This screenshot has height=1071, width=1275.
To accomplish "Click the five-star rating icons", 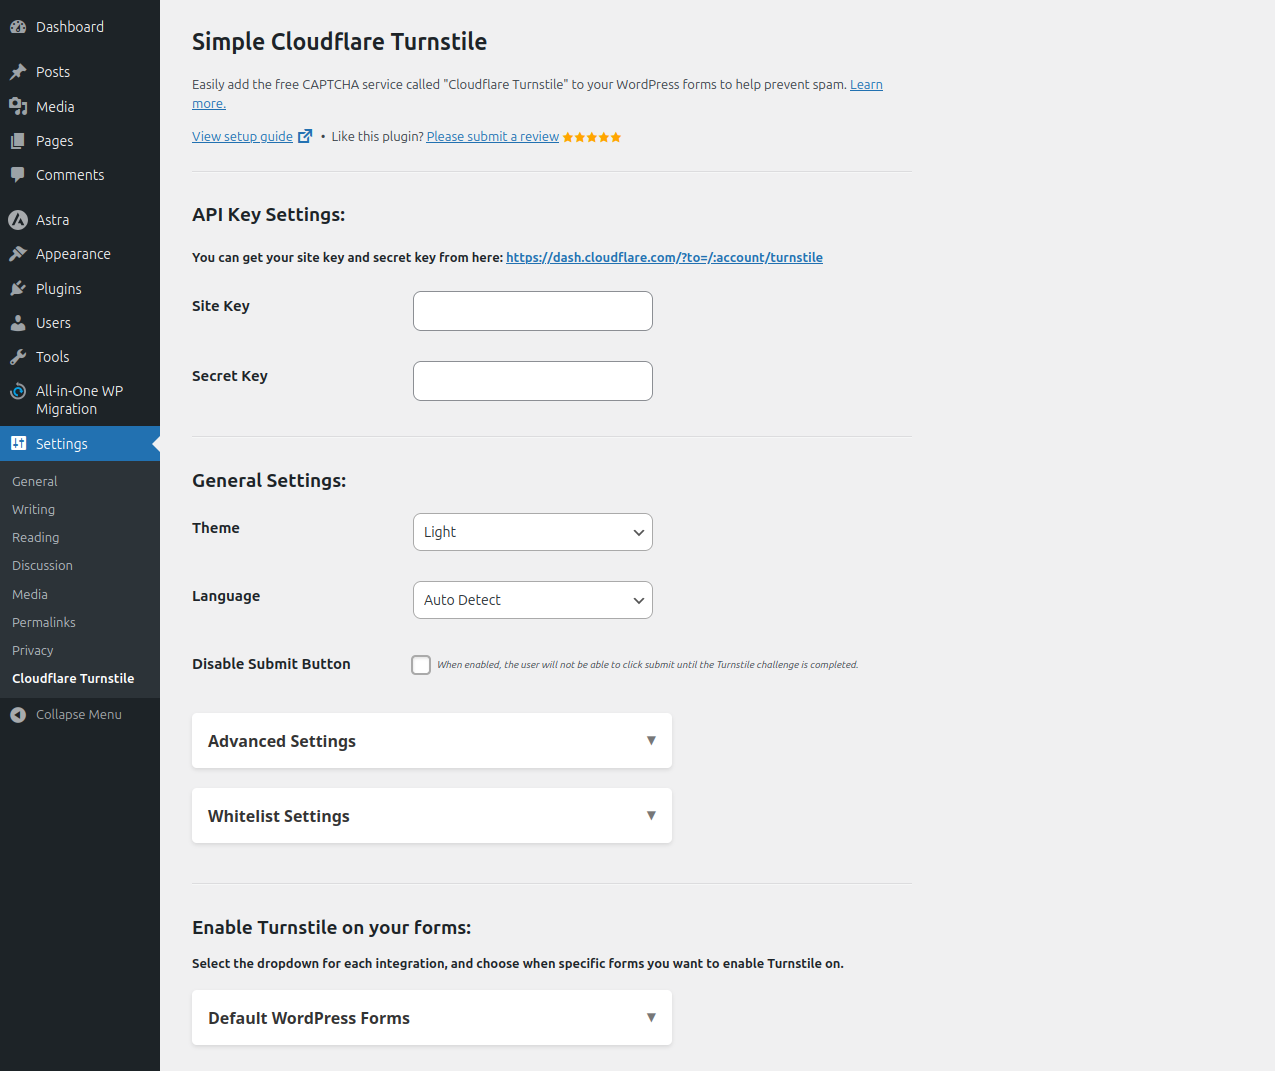I will 592,137.
